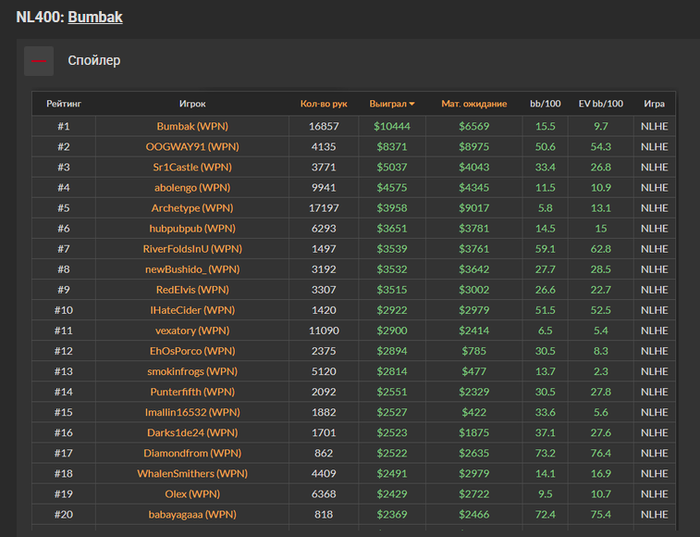This screenshot has width=700, height=537.
Task: Open player Imallin16532 (WPN) profile
Action: pos(192,412)
